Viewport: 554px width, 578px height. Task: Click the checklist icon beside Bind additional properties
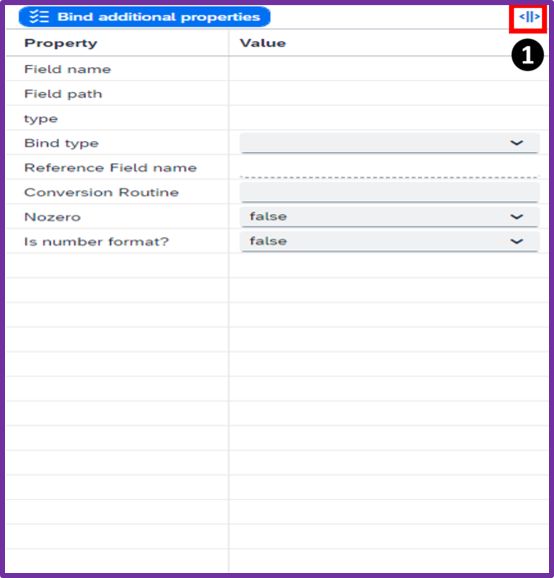(39, 17)
